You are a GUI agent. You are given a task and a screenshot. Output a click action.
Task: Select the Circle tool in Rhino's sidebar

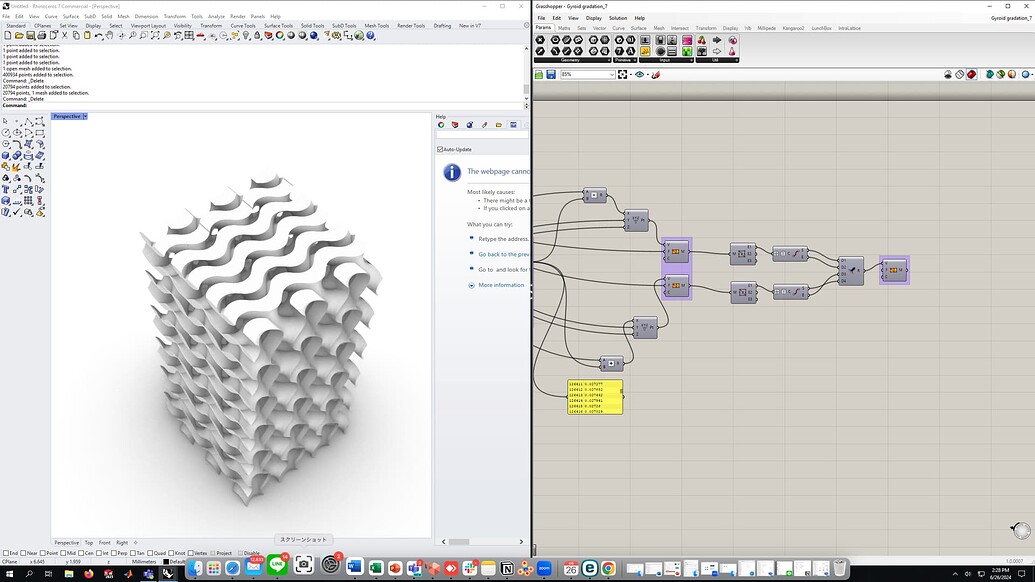pyautogui.click(x=5, y=132)
